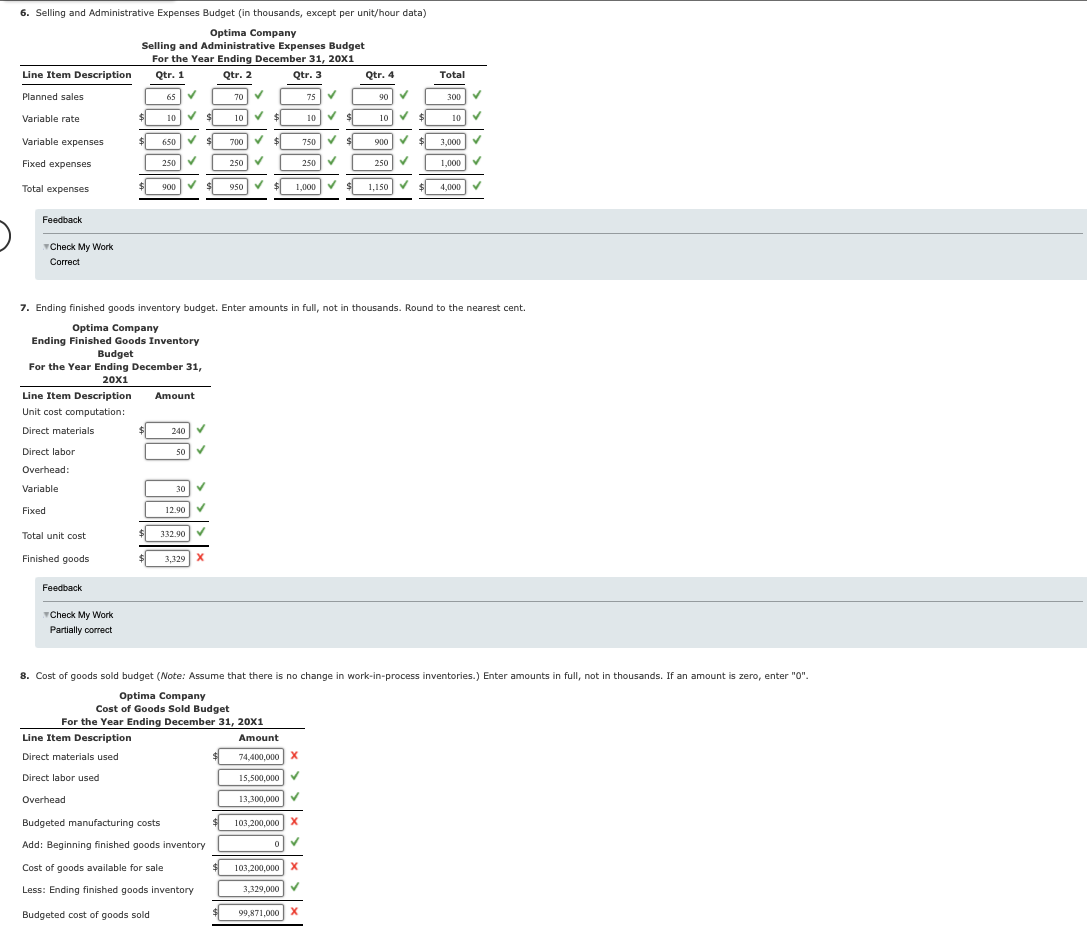Click the green check beside Total expenses 4,000
This screenshot has height=929, width=1087.
pos(477,185)
